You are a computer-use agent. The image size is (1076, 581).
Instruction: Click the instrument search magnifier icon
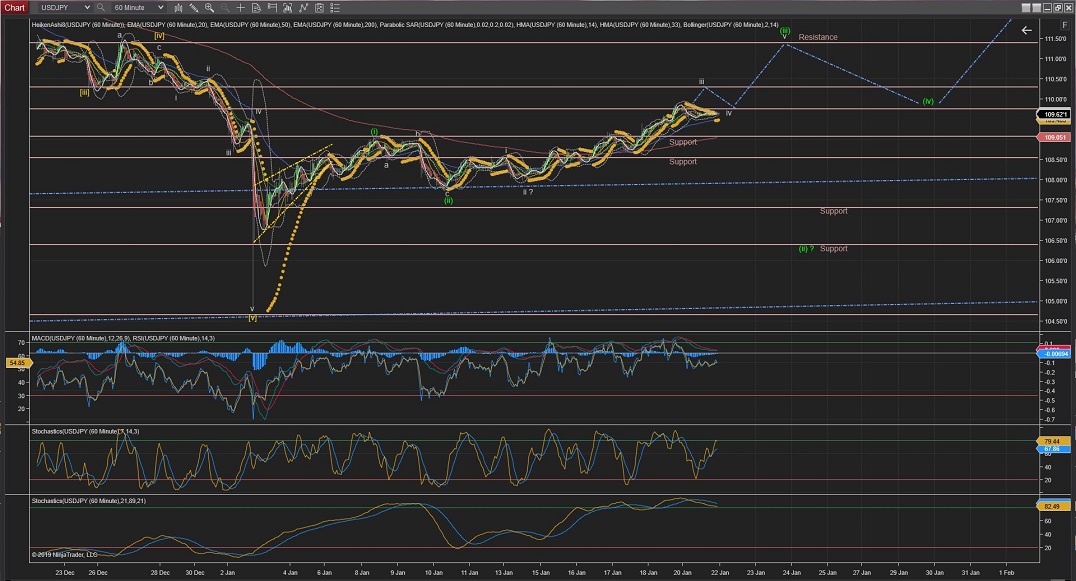101,8
